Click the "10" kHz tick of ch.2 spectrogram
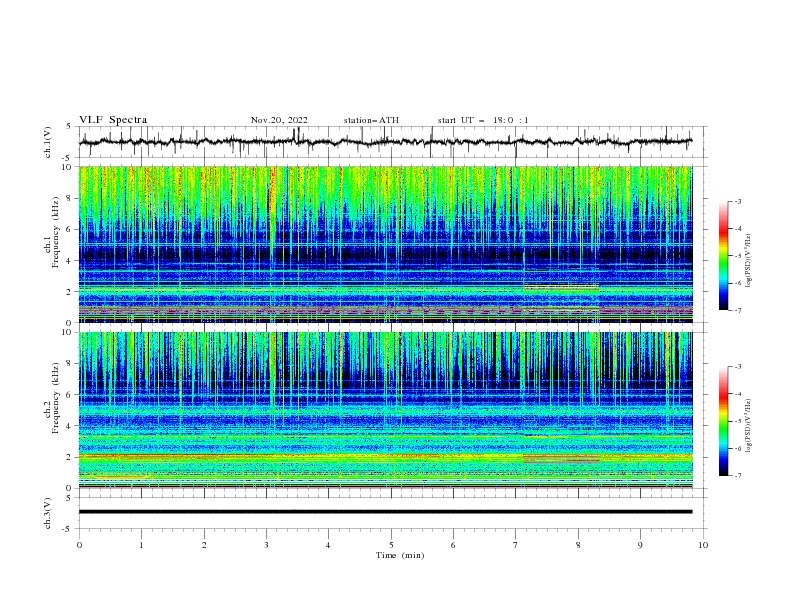Image resolution: width=792 pixels, height=612 pixels. 69,332
